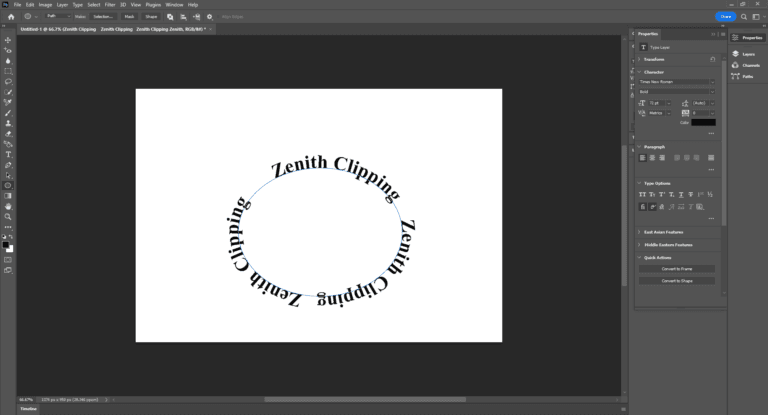Click the Mask button
Image resolution: width=768 pixels, height=415 pixels.
(129, 17)
